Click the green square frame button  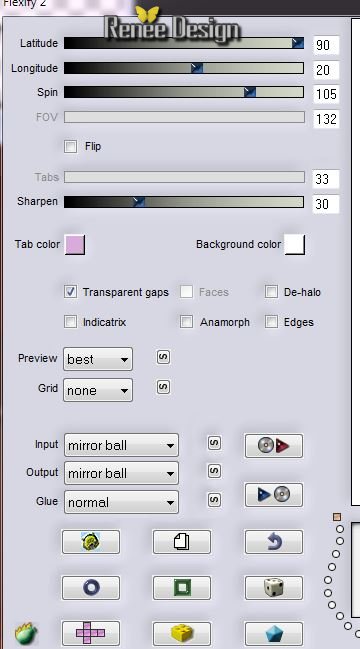pos(182,587)
